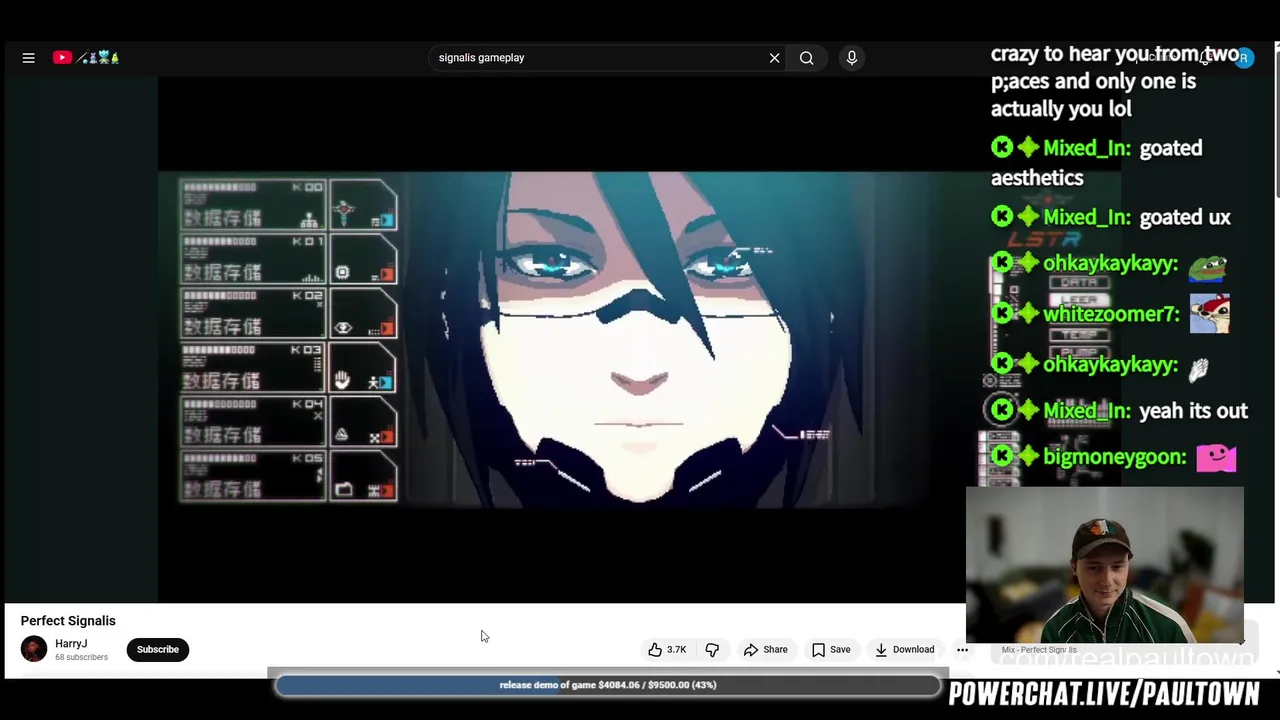
Task: Open the HarryJ channel avatar
Action: (x=34, y=649)
